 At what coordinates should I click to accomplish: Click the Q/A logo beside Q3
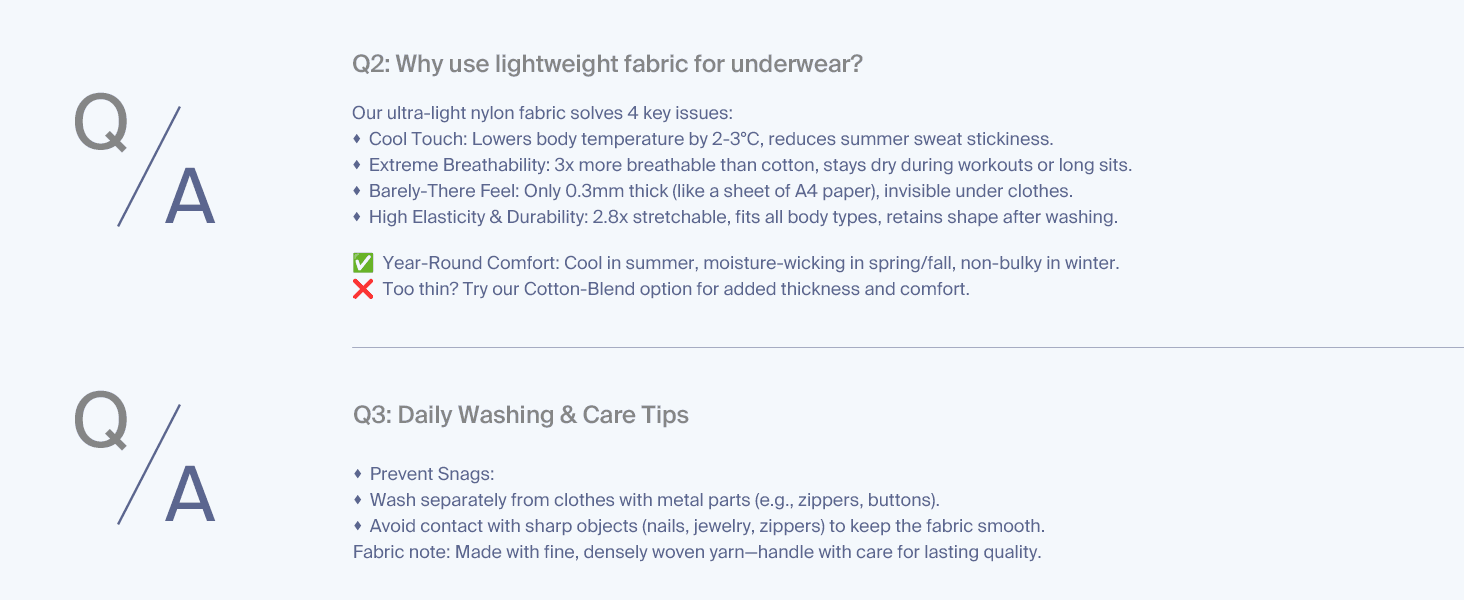tap(145, 462)
